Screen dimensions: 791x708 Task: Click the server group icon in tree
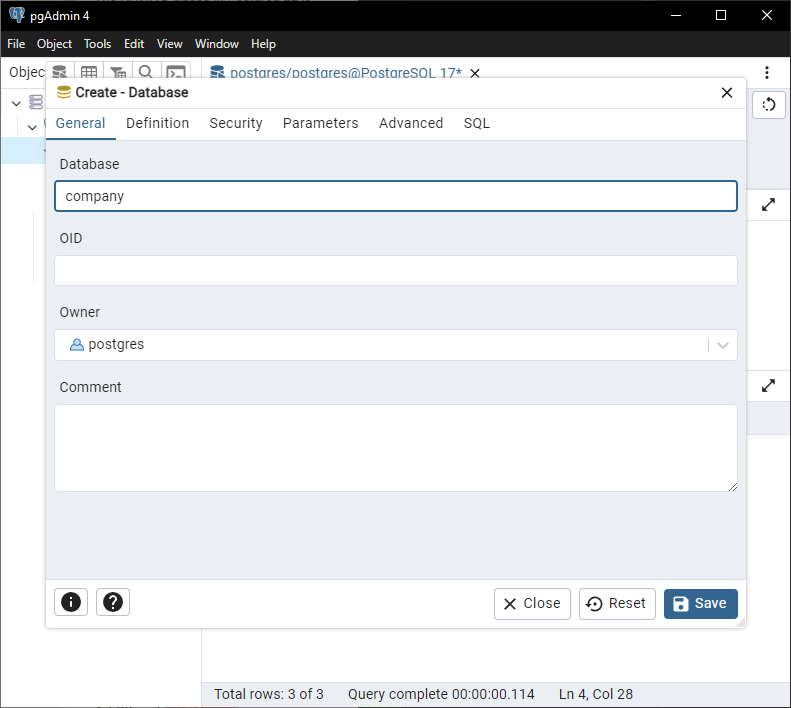36,102
